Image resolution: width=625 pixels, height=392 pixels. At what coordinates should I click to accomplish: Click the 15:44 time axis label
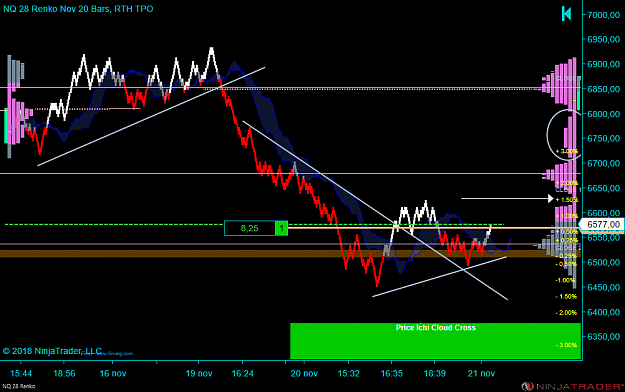[x=21, y=374]
